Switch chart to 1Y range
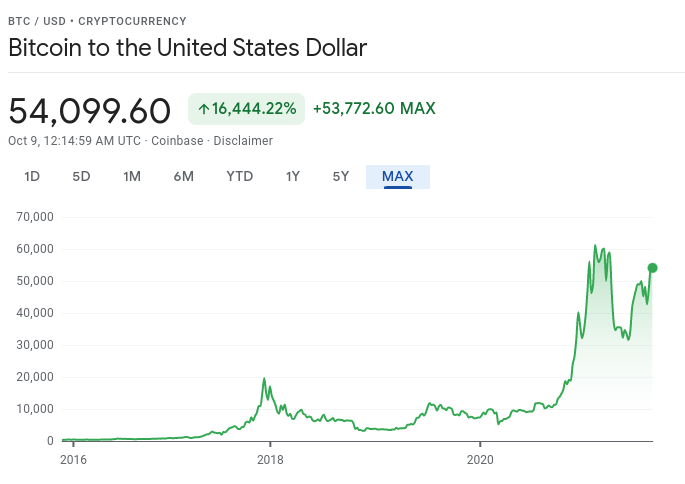The height and width of the screenshot is (484, 685). click(293, 177)
